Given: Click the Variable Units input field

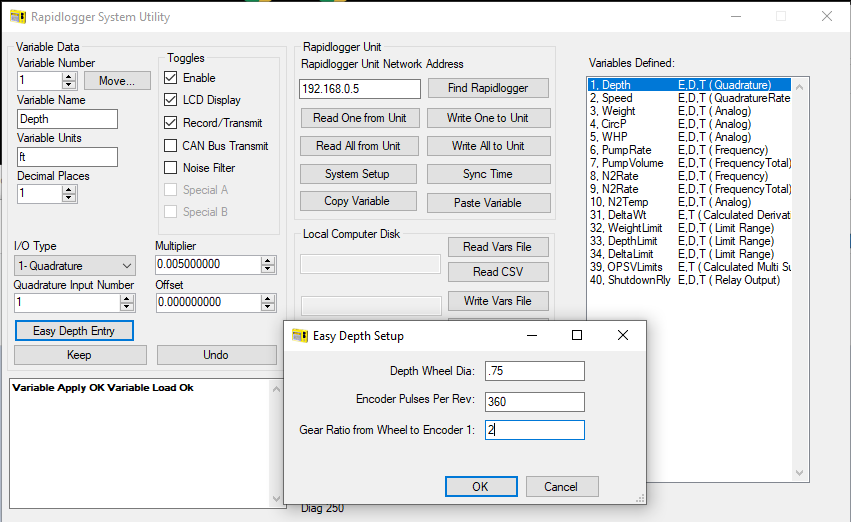Looking at the screenshot, I should pyautogui.click(x=67, y=157).
